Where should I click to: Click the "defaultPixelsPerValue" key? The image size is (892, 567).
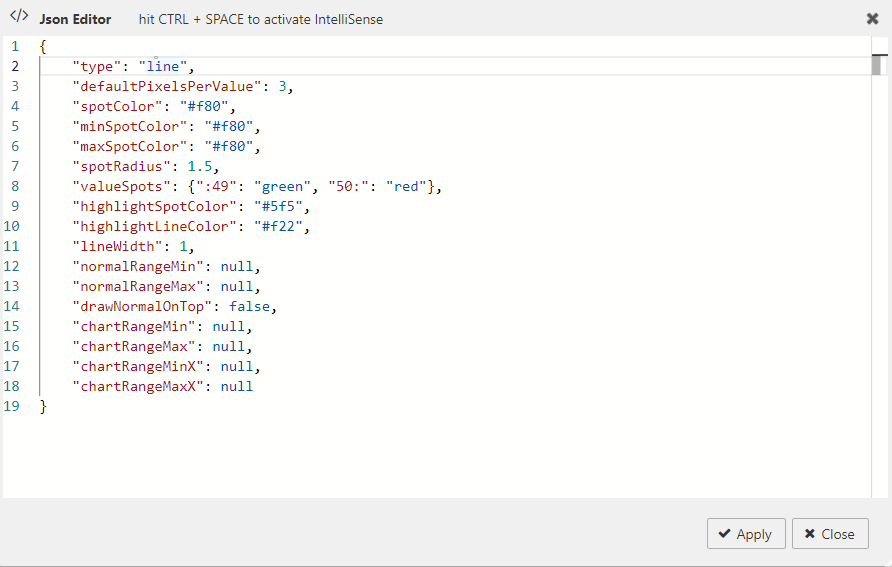pos(167,87)
